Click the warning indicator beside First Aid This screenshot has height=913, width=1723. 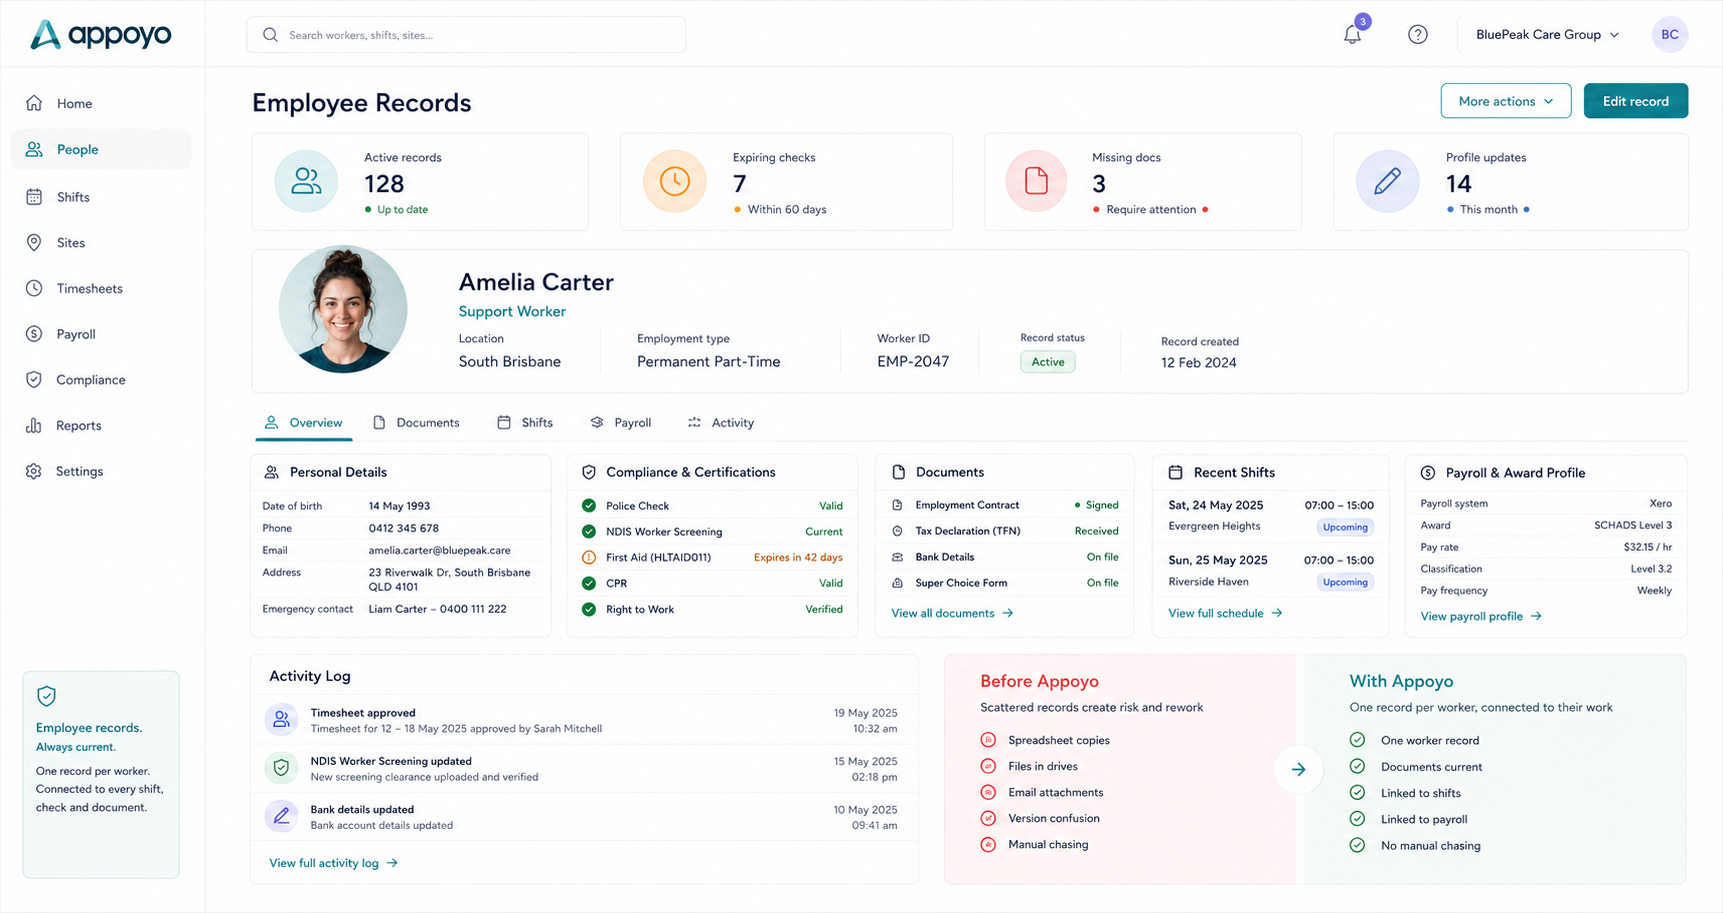(x=589, y=557)
